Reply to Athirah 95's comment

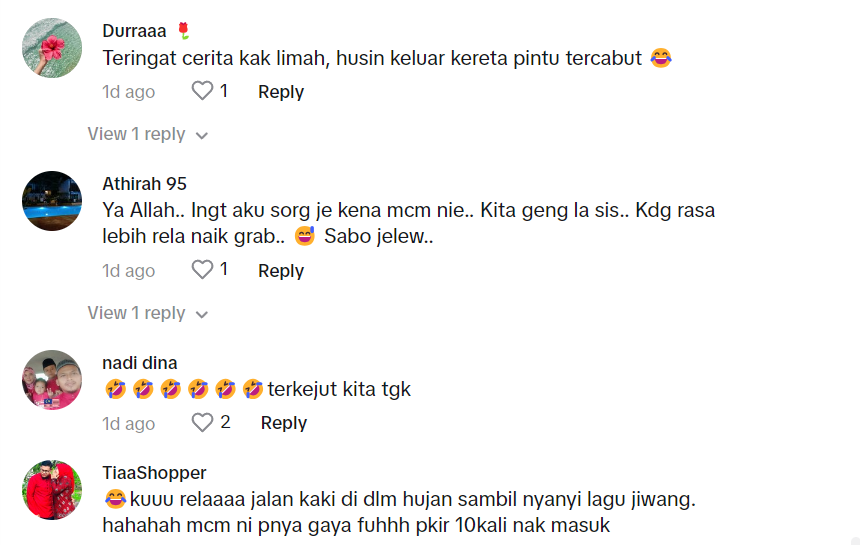pos(280,271)
